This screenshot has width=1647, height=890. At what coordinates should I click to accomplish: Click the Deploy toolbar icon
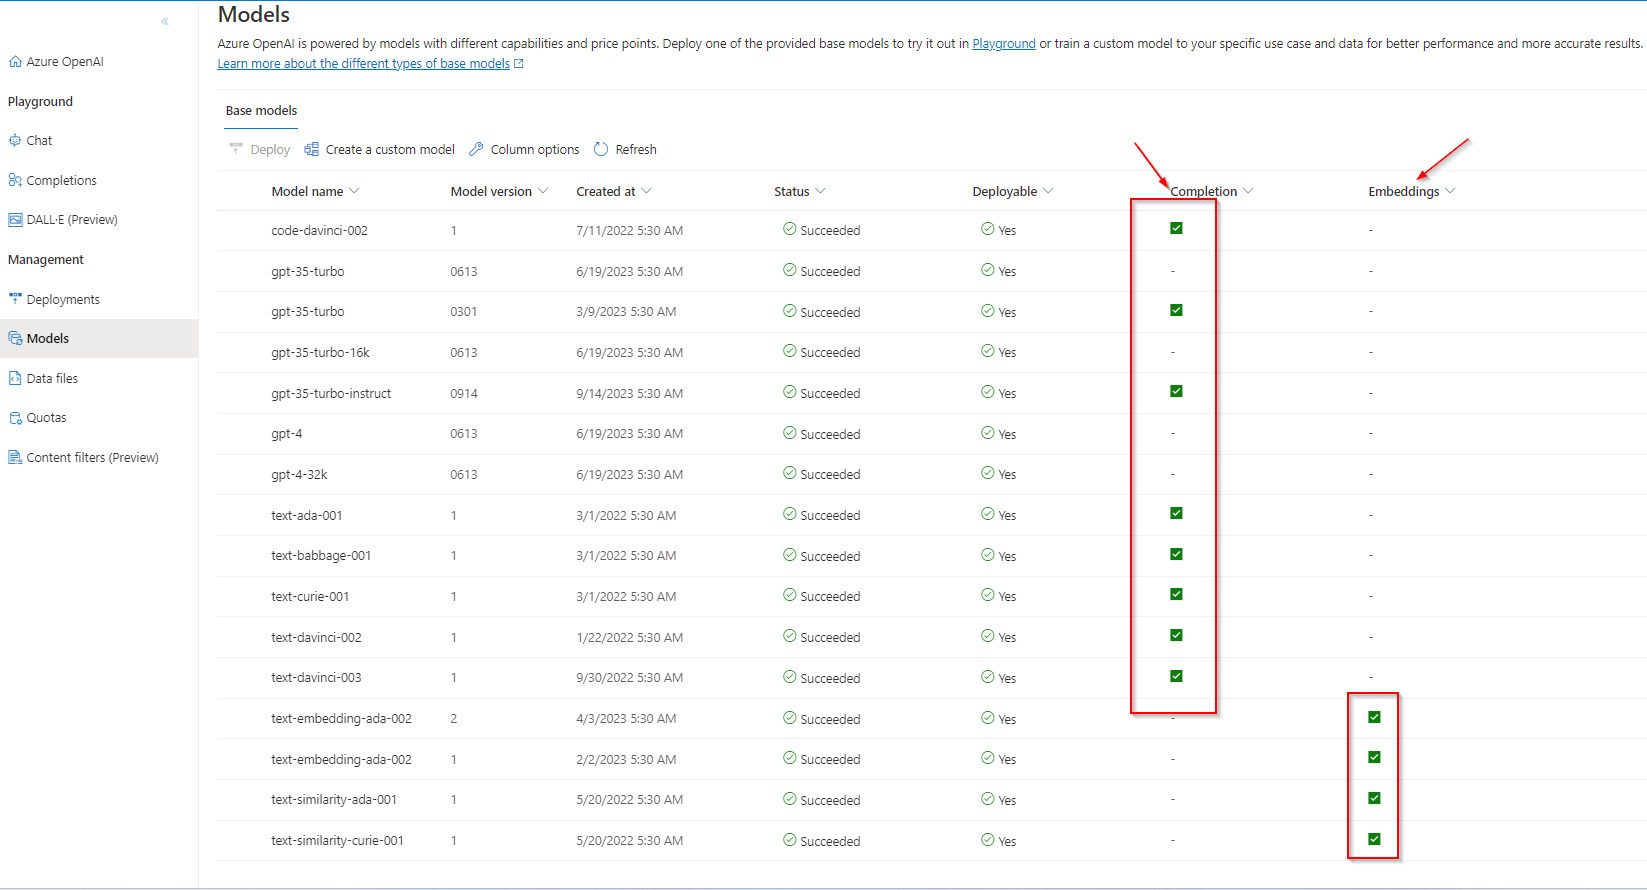pyautogui.click(x=236, y=148)
